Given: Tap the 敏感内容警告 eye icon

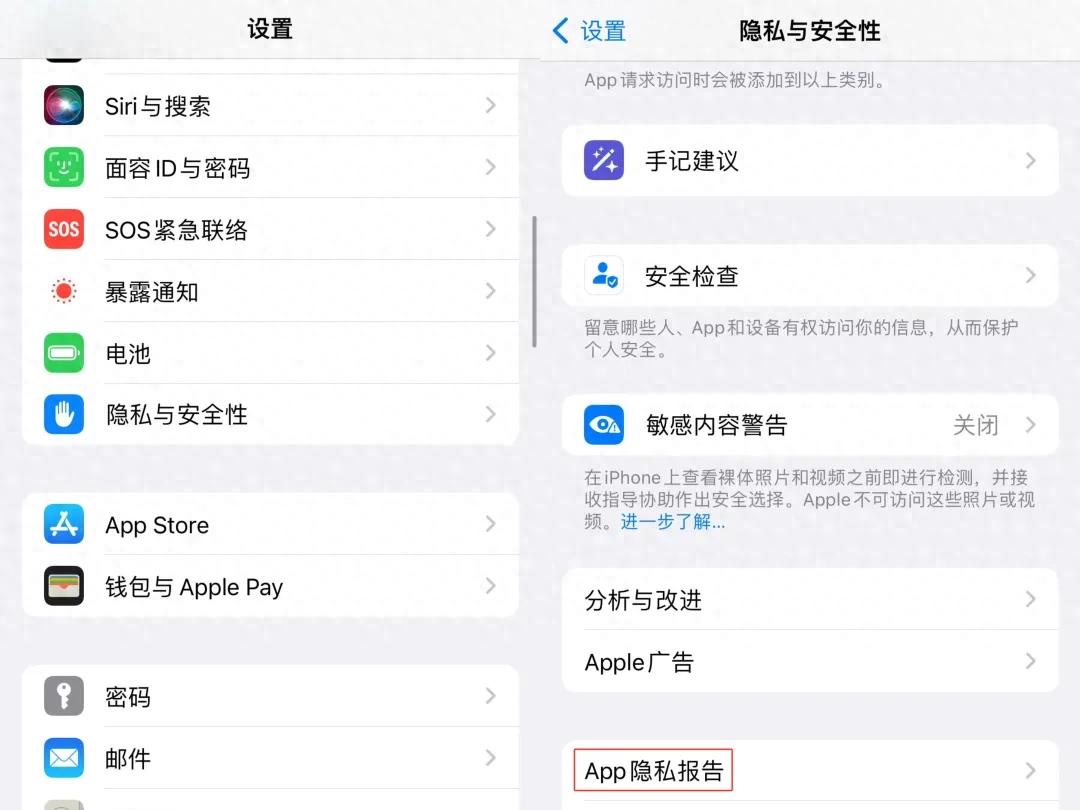Looking at the screenshot, I should 604,425.
